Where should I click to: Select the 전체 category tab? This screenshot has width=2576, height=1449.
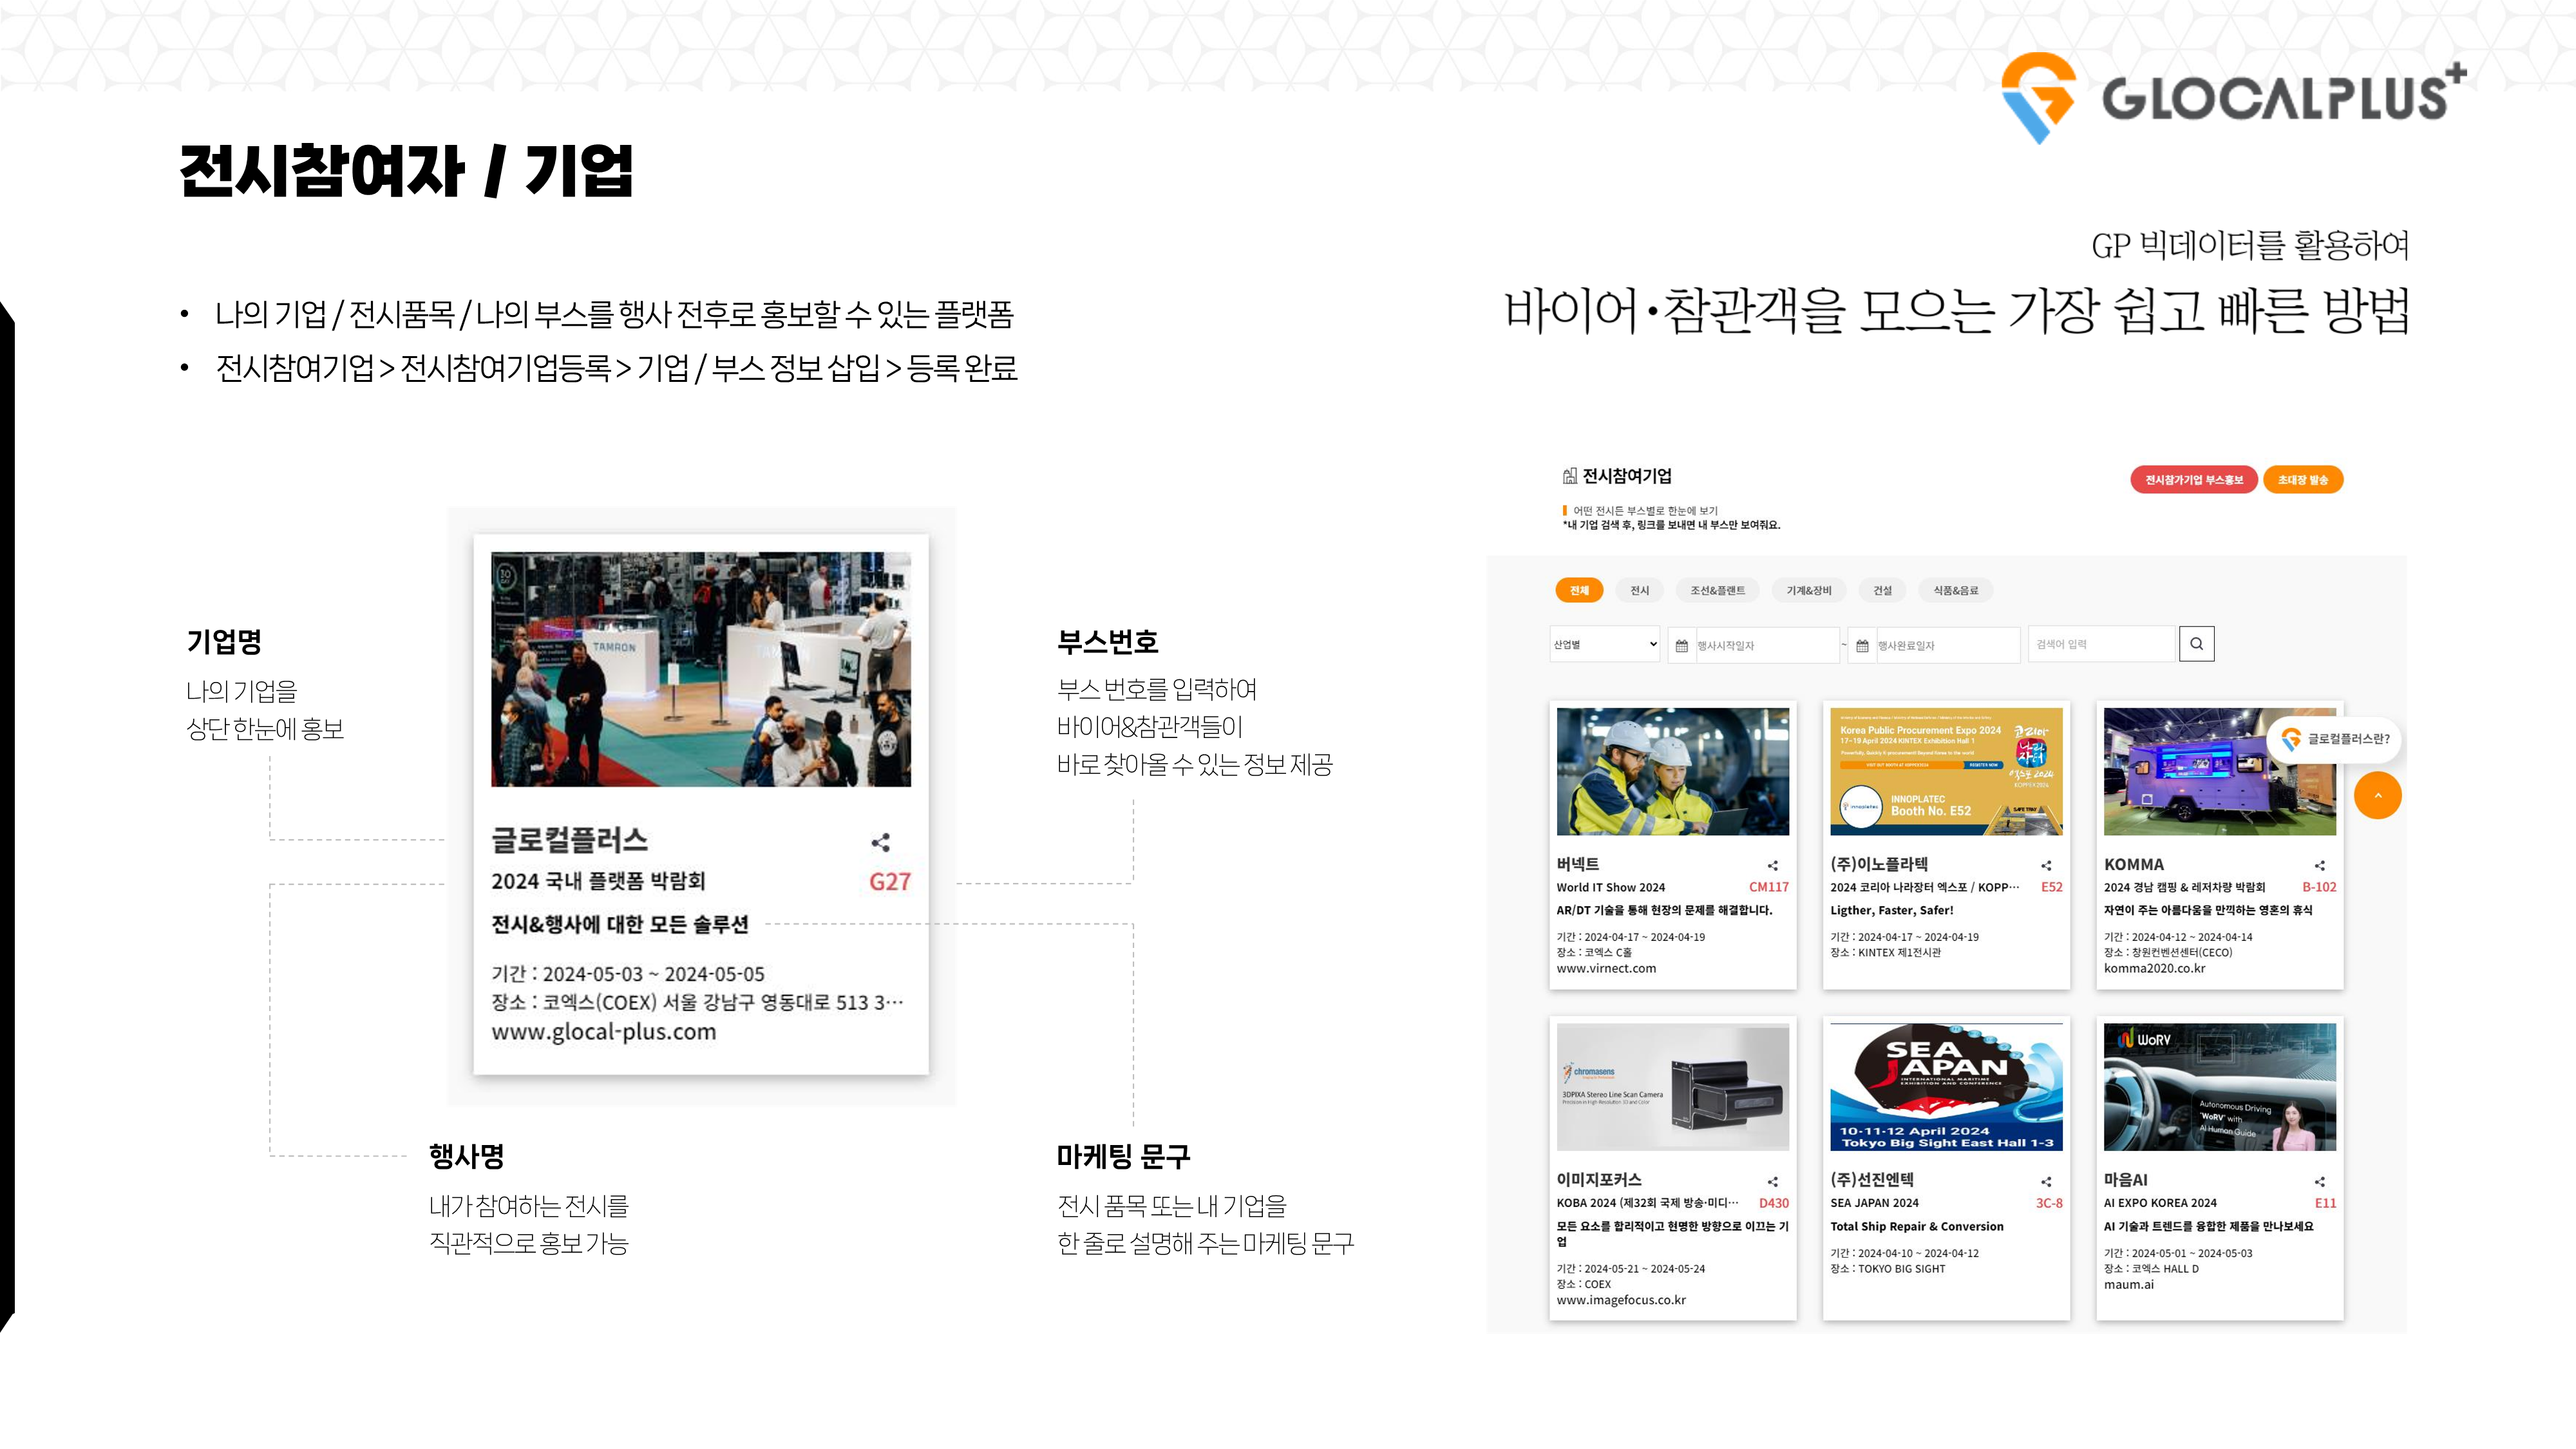pos(1579,590)
